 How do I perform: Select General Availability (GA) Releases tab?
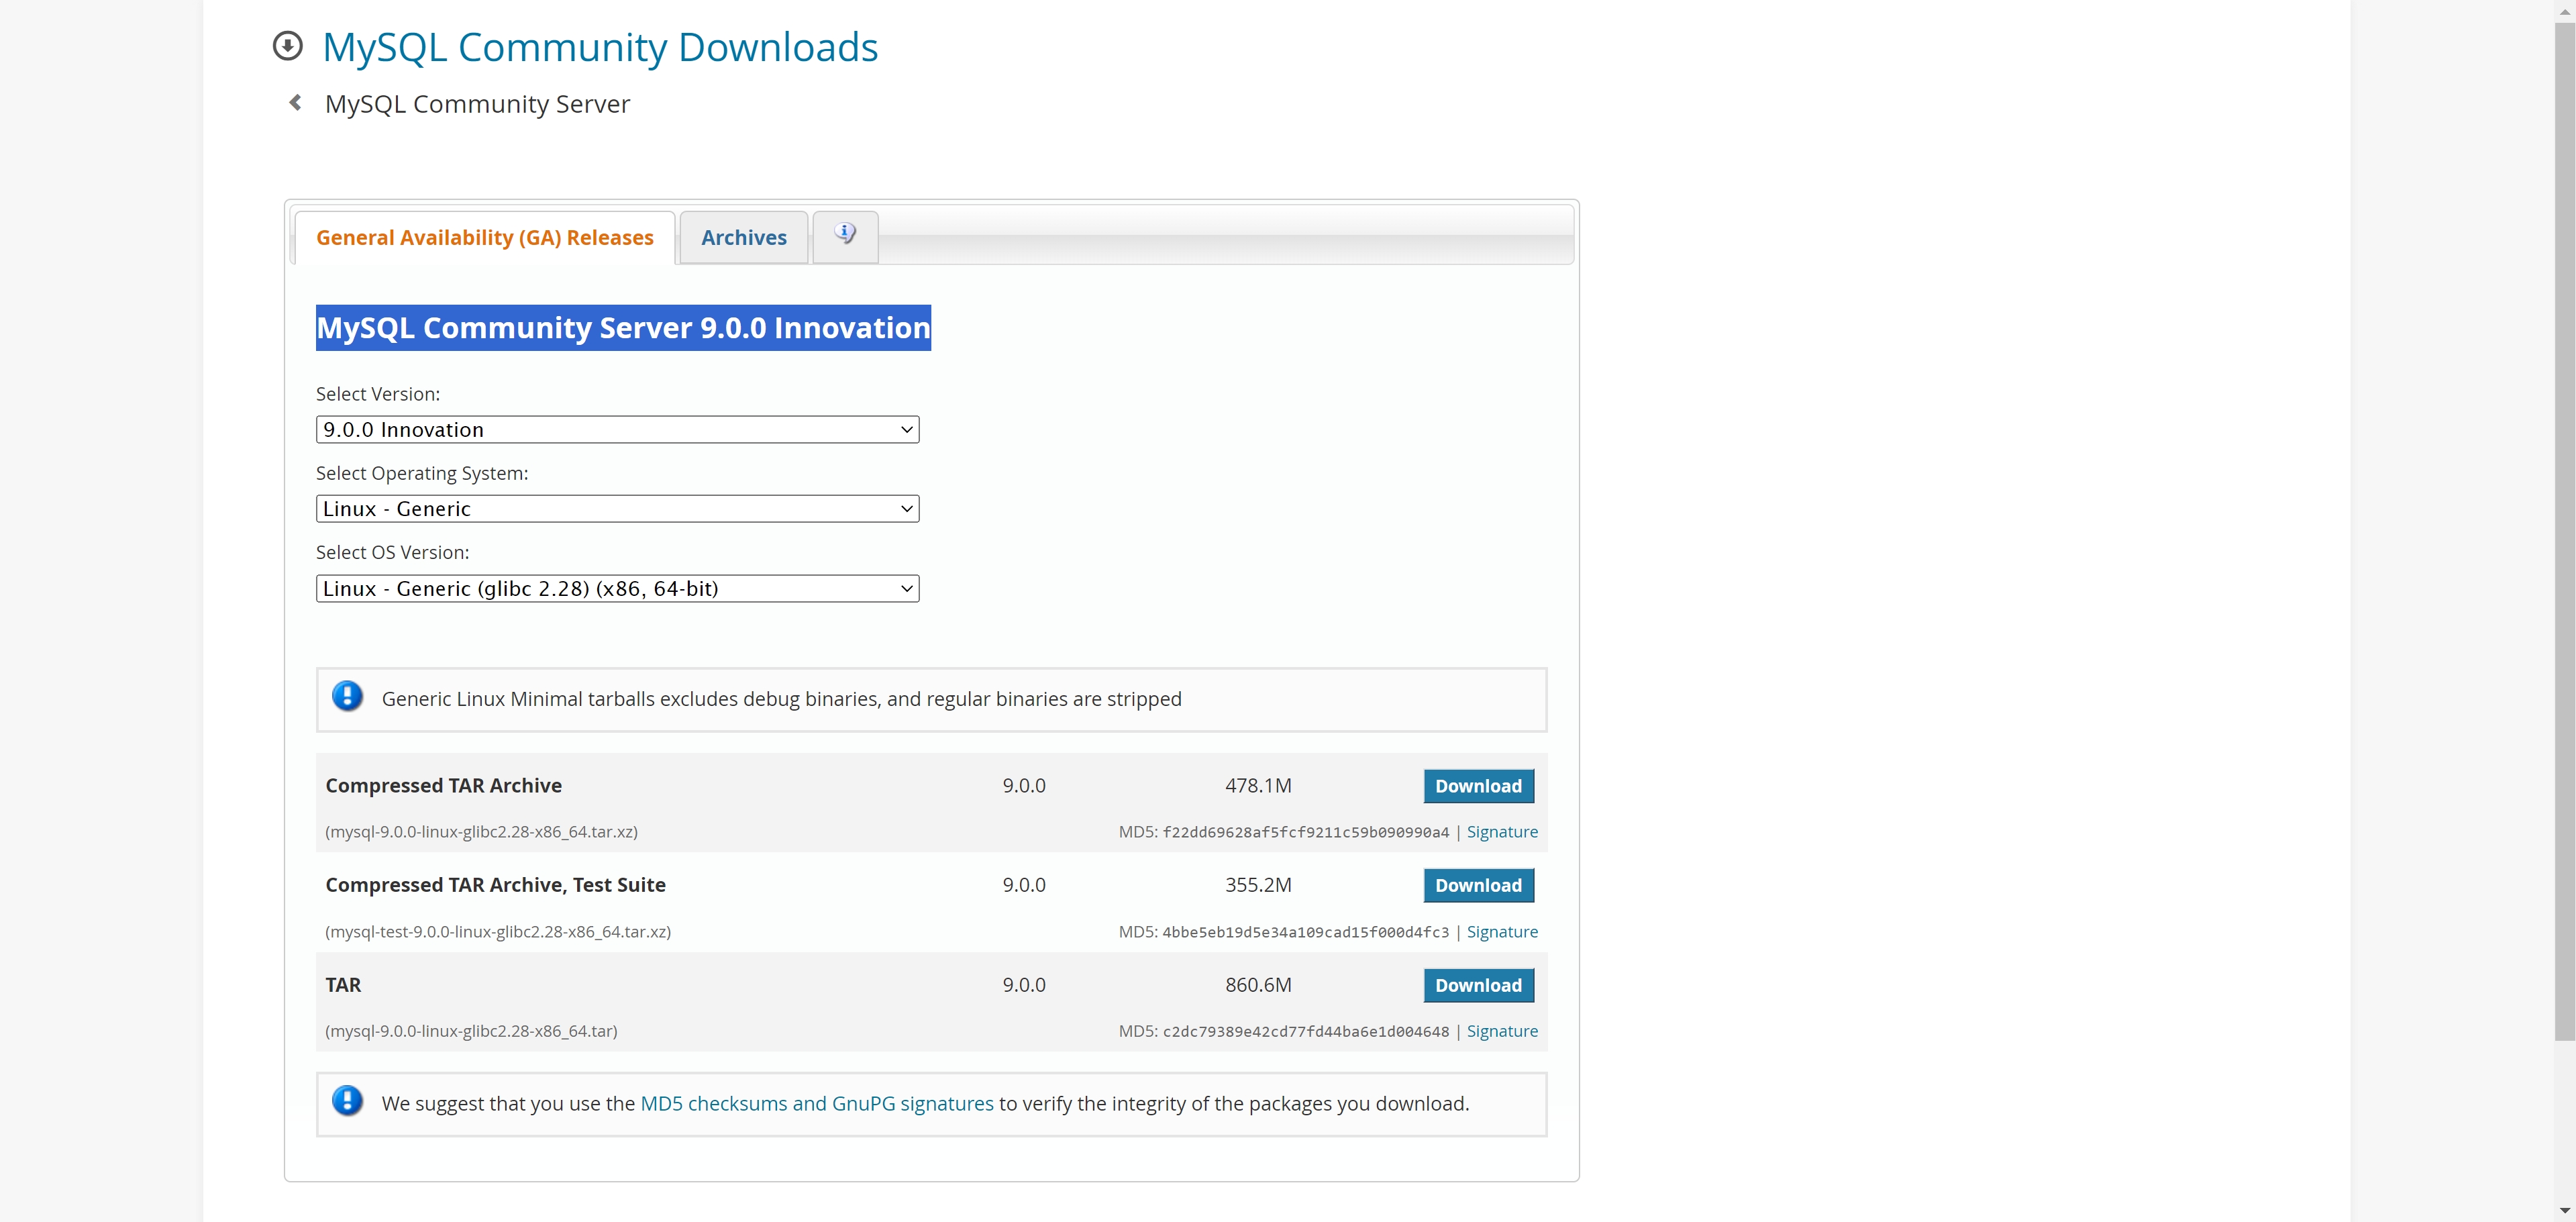(484, 238)
